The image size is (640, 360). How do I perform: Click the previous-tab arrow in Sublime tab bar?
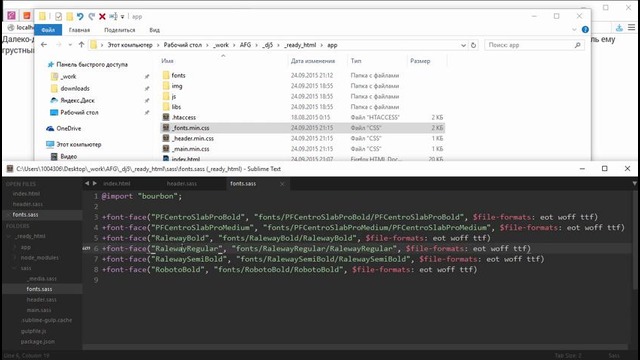pyautogui.click(x=87, y=184)
